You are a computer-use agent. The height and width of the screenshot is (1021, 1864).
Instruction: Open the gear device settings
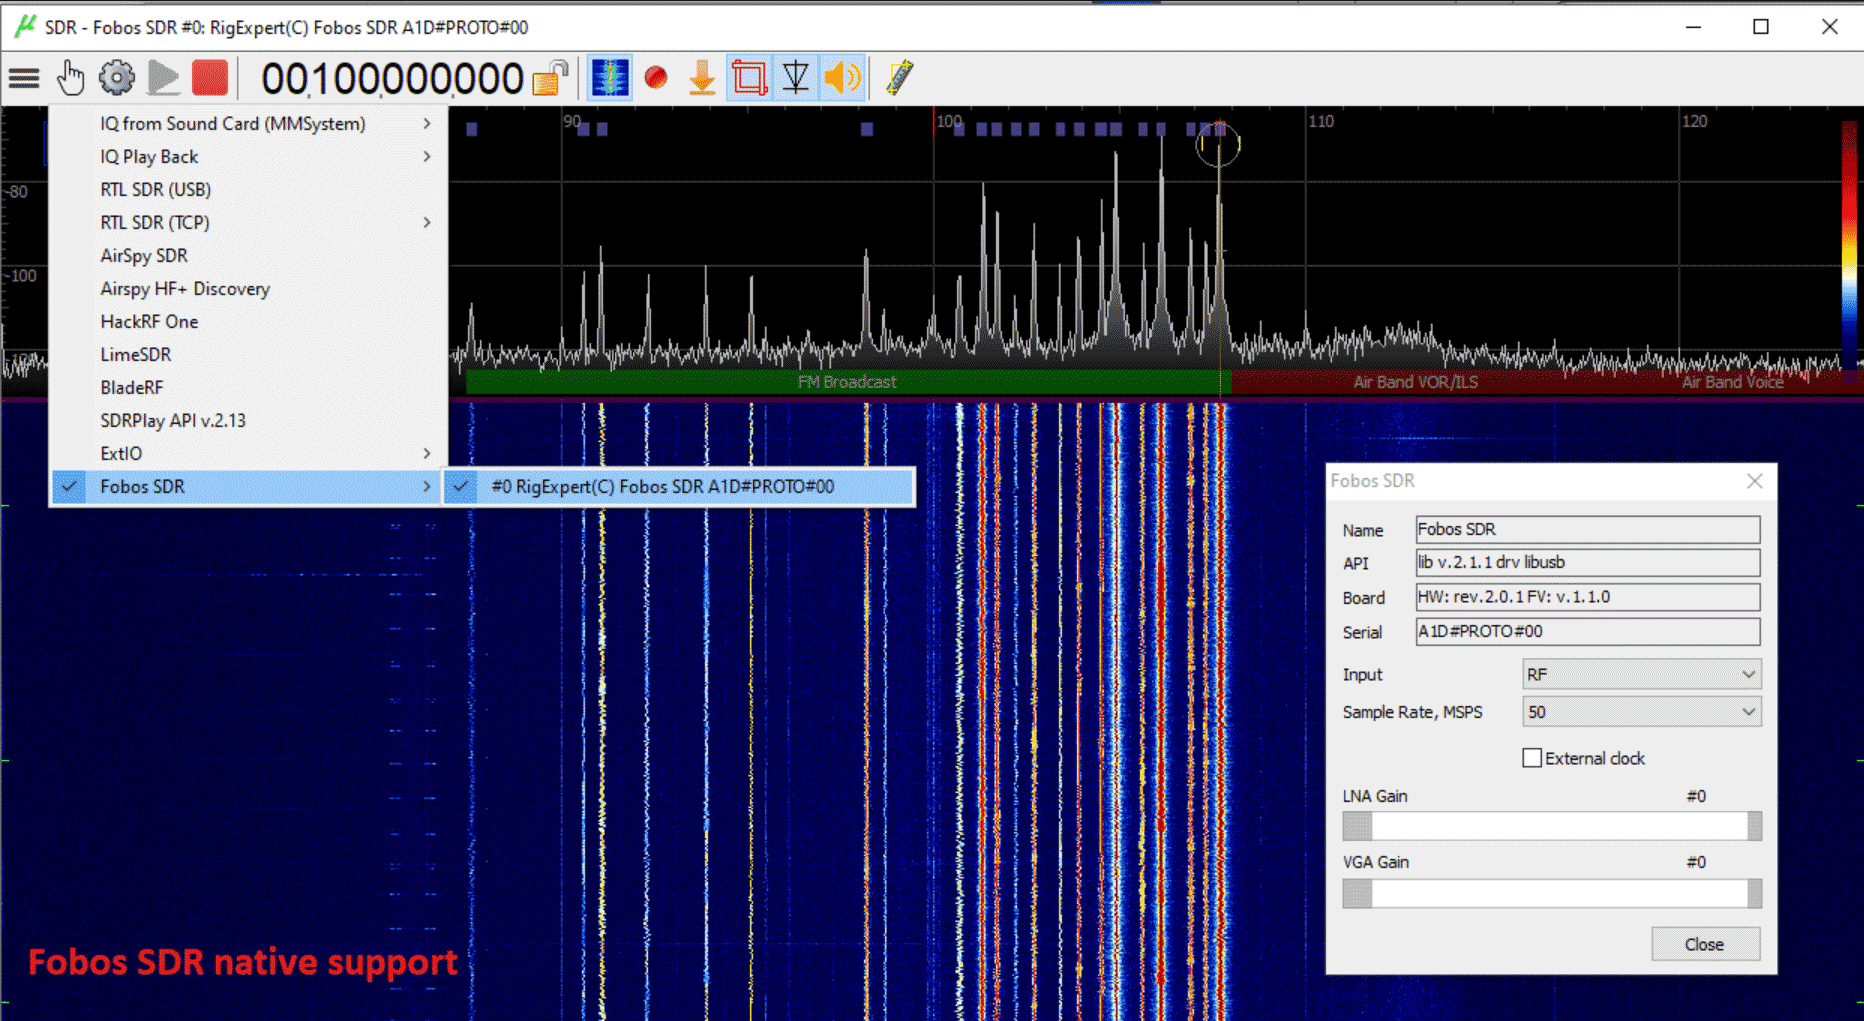pos(117,78)
